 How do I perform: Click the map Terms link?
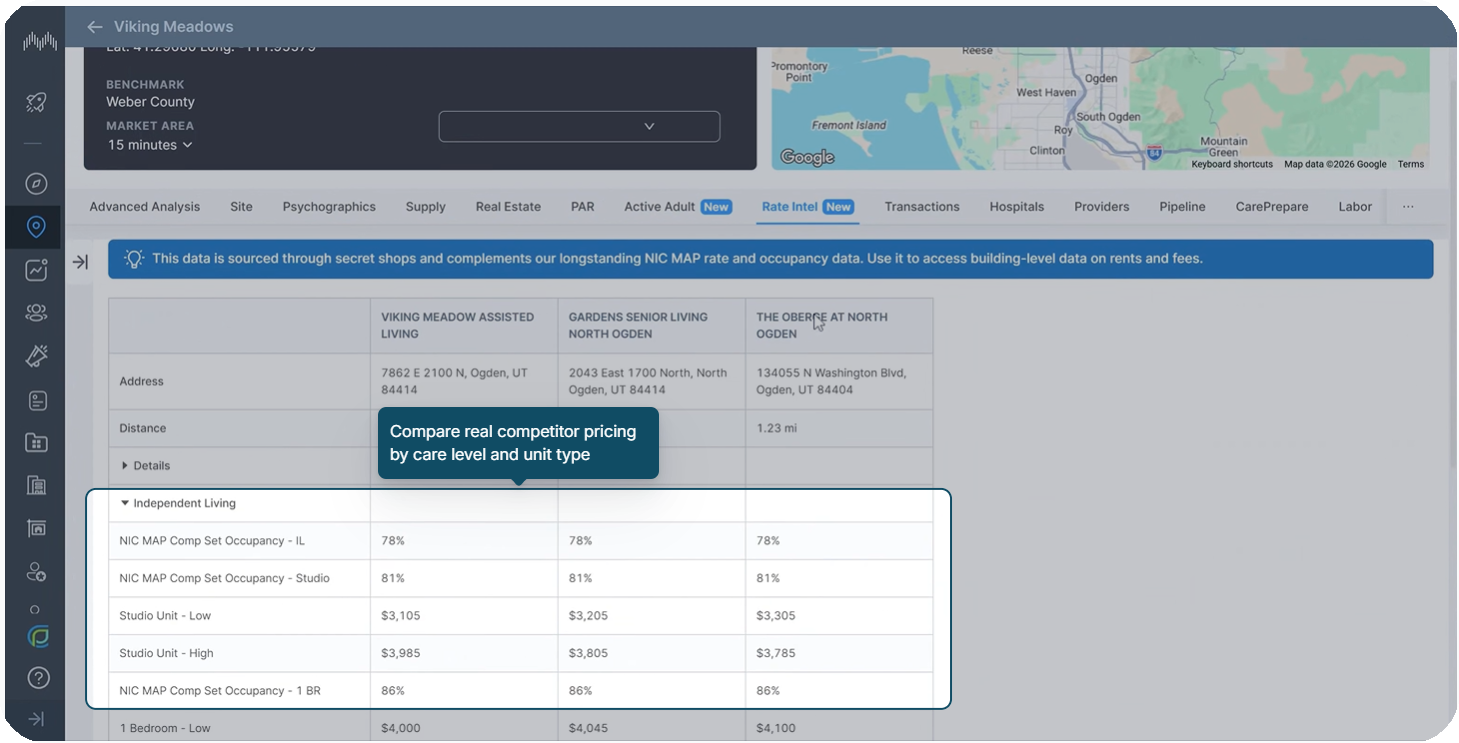[x=1410, y=164]
